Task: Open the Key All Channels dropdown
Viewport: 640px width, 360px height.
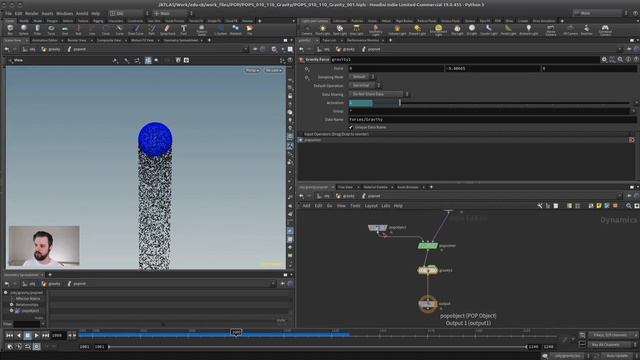Action: (611, 345)
